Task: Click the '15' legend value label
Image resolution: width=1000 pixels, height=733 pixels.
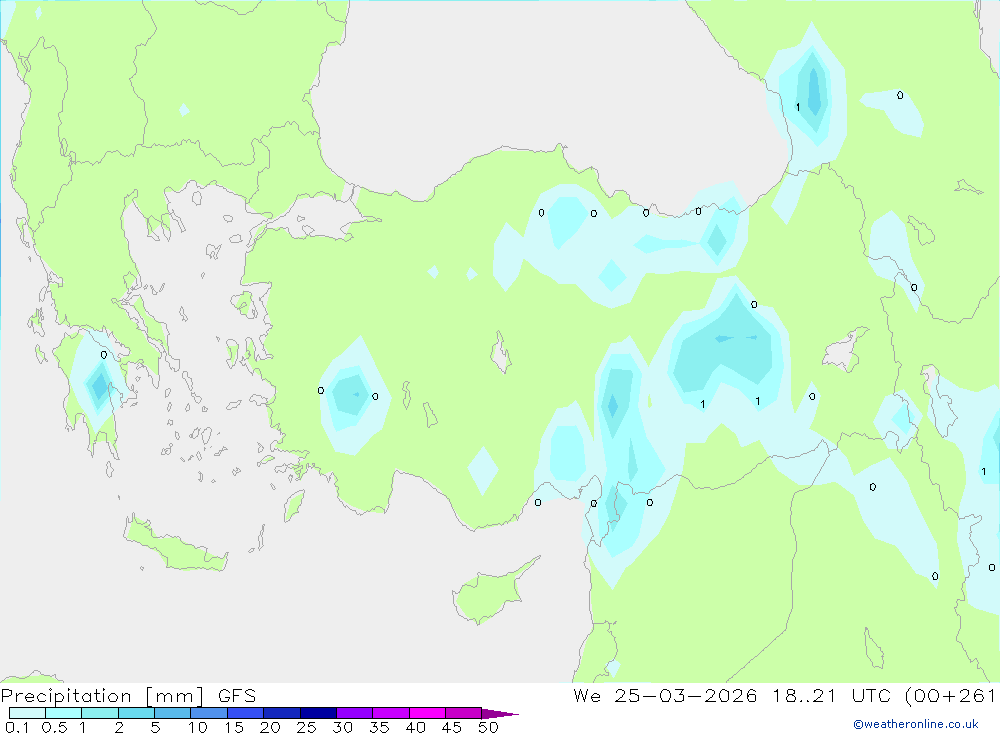Action: point(234,727)
